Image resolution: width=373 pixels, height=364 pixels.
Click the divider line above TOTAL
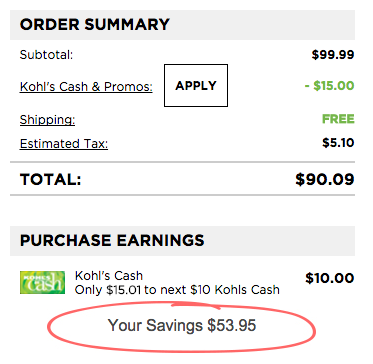[182, 162]
